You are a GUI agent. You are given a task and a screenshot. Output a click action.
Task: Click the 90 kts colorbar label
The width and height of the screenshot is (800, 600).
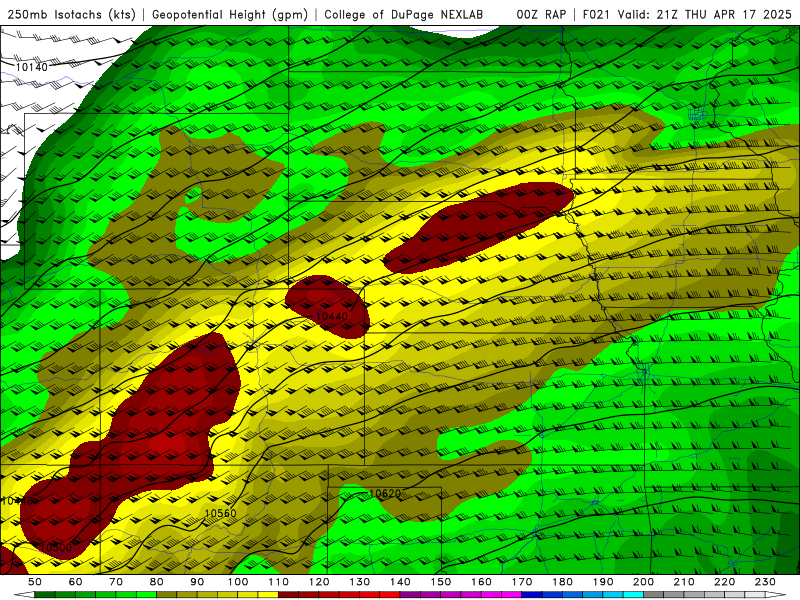197,582
